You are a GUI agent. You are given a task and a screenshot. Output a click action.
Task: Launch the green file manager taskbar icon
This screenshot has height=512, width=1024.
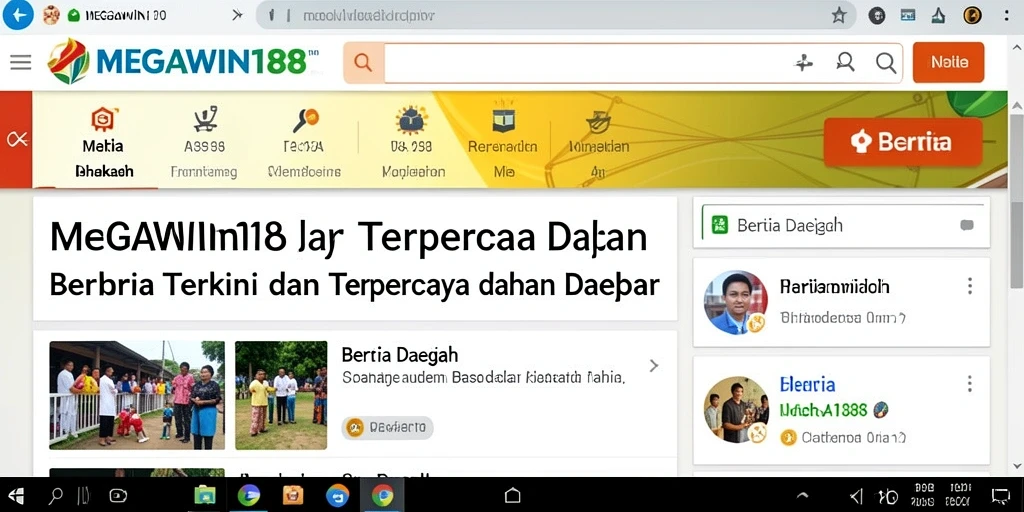coord(206,496)
